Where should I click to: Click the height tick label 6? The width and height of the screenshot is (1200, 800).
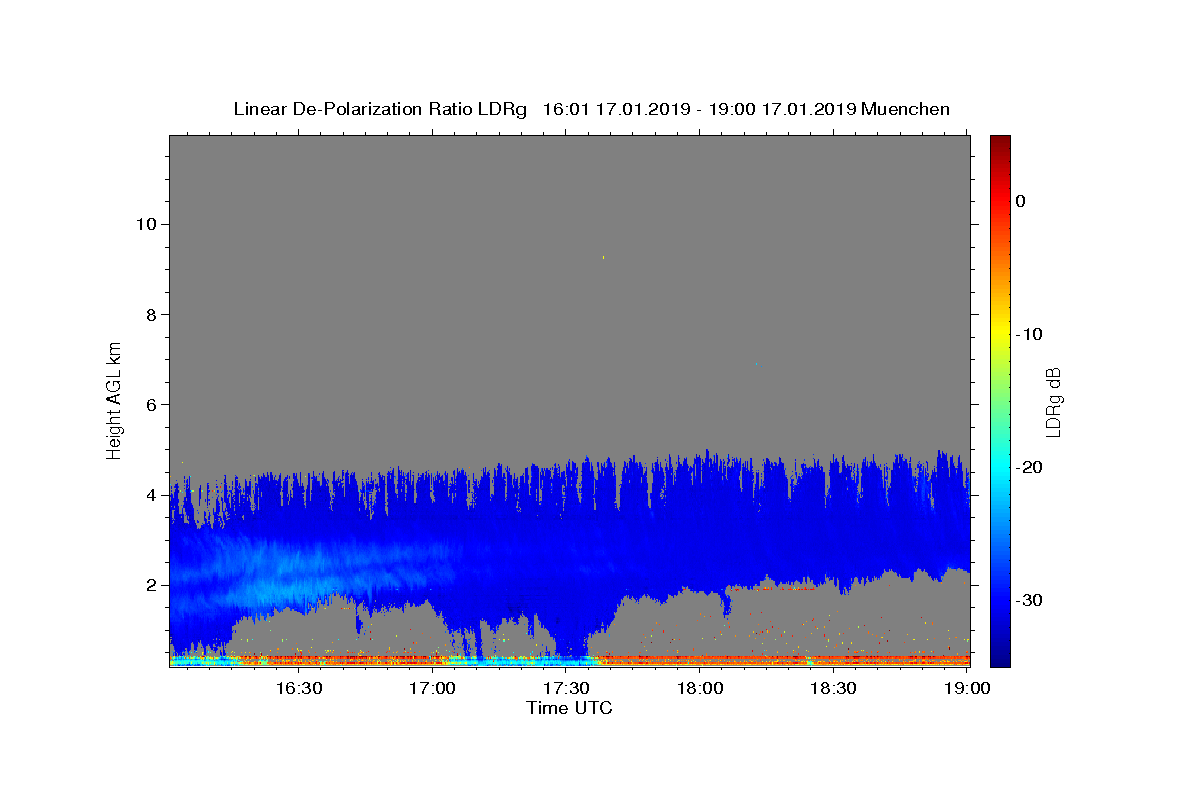point(149,405)
